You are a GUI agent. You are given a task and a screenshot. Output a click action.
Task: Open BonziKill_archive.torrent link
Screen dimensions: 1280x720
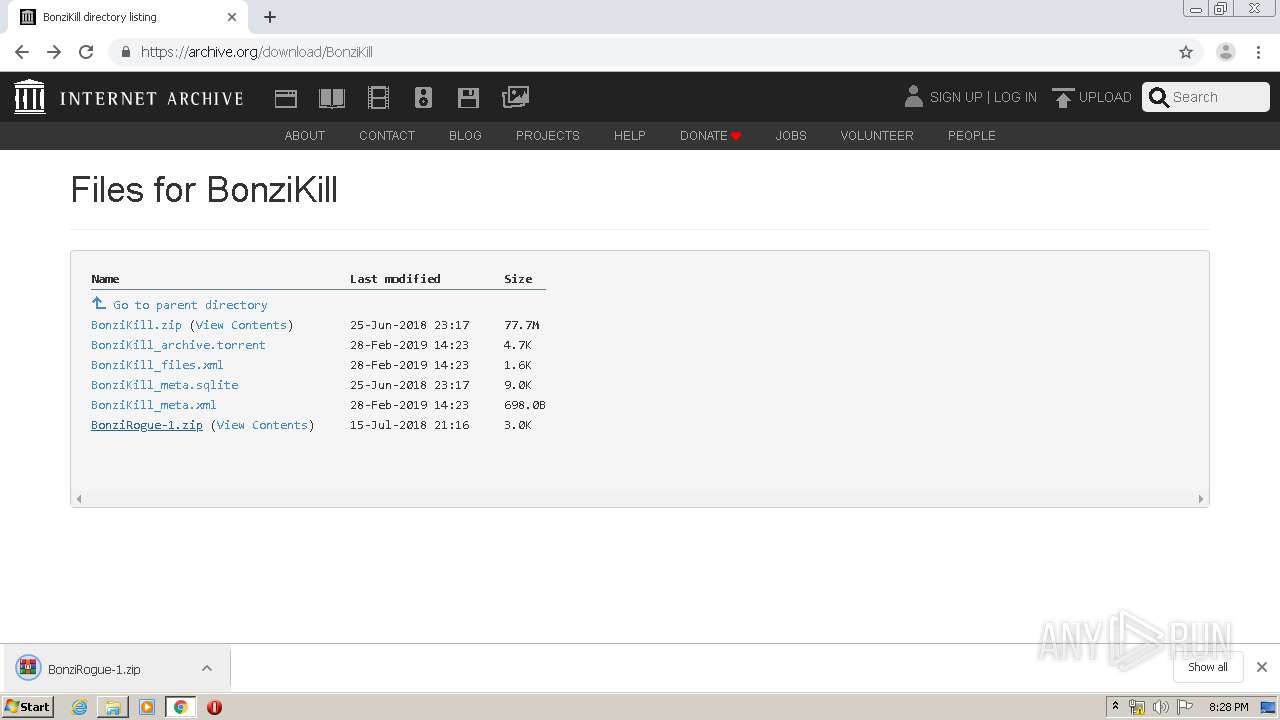point(178,345)
